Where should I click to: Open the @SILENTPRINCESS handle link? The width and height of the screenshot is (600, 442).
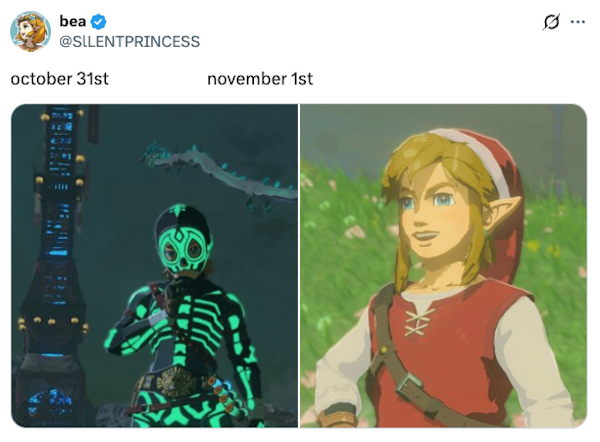pos(130,41)
